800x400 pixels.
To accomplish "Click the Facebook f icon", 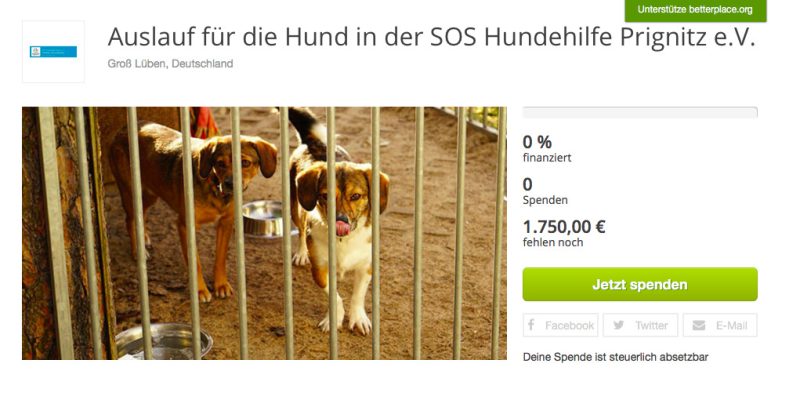I will click(531, 325).
